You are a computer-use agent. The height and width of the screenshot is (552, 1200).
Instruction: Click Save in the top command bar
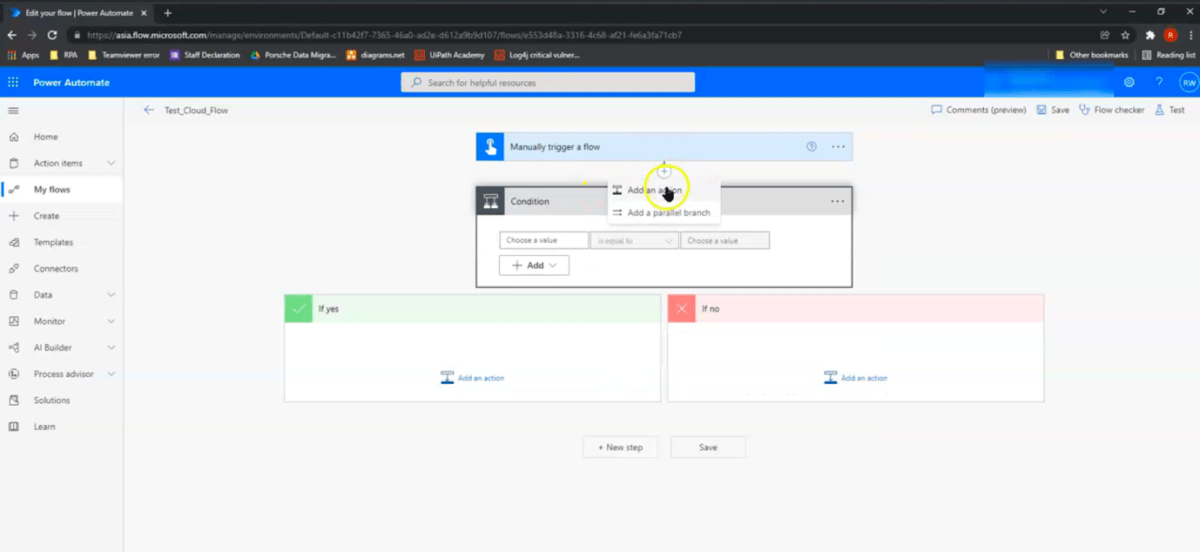(1052, 110)
